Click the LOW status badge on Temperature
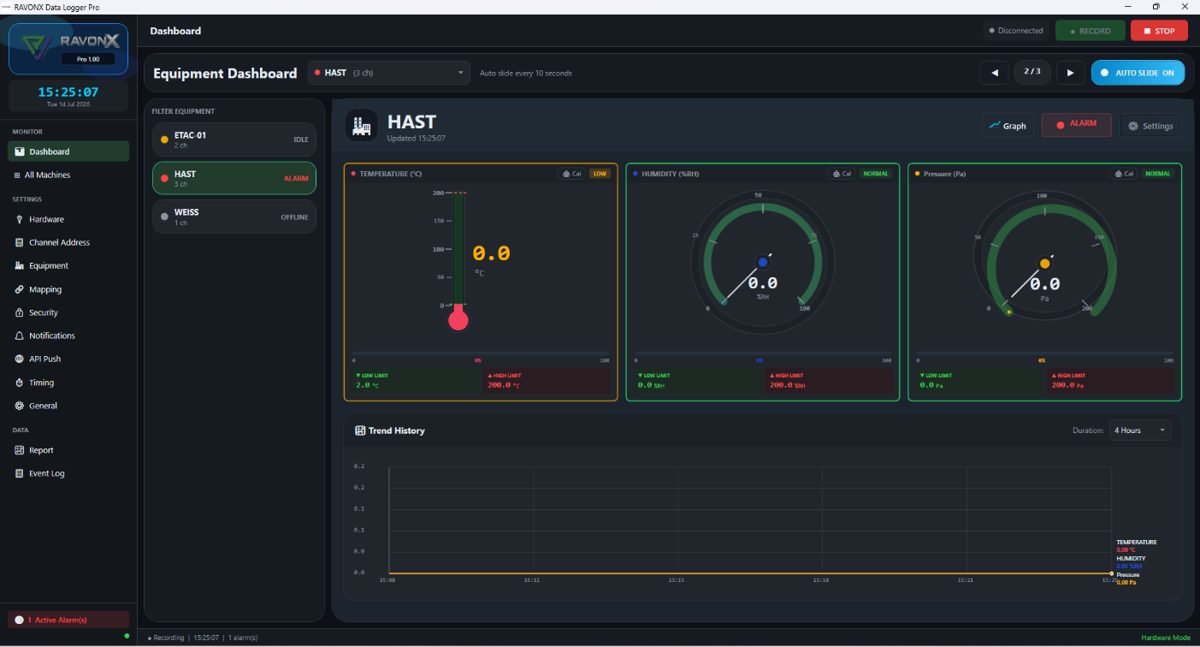Image resolution: width=1200 pixels, height=647 pixels. point(599,174)
